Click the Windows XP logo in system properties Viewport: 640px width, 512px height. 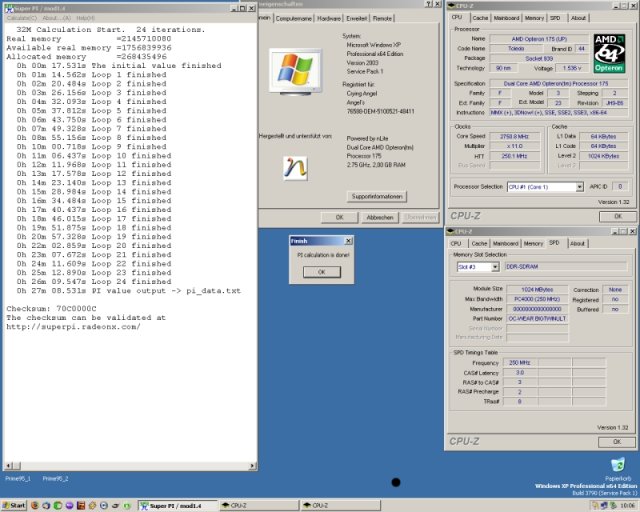(x=295, y=71)
